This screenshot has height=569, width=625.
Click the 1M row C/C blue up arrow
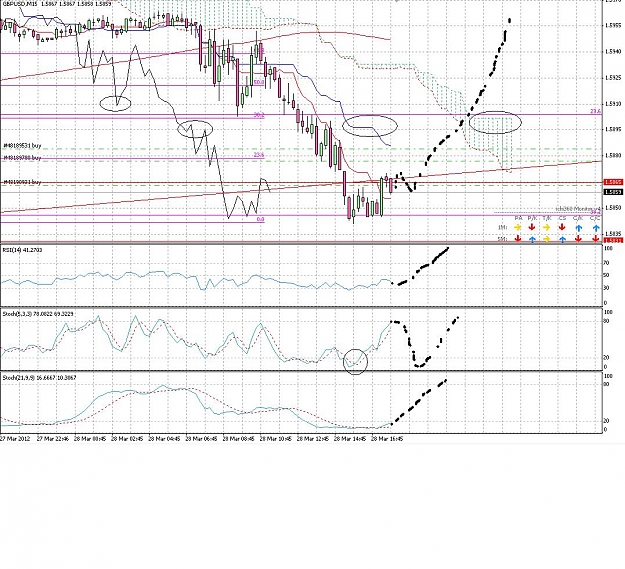click(596, 228)
